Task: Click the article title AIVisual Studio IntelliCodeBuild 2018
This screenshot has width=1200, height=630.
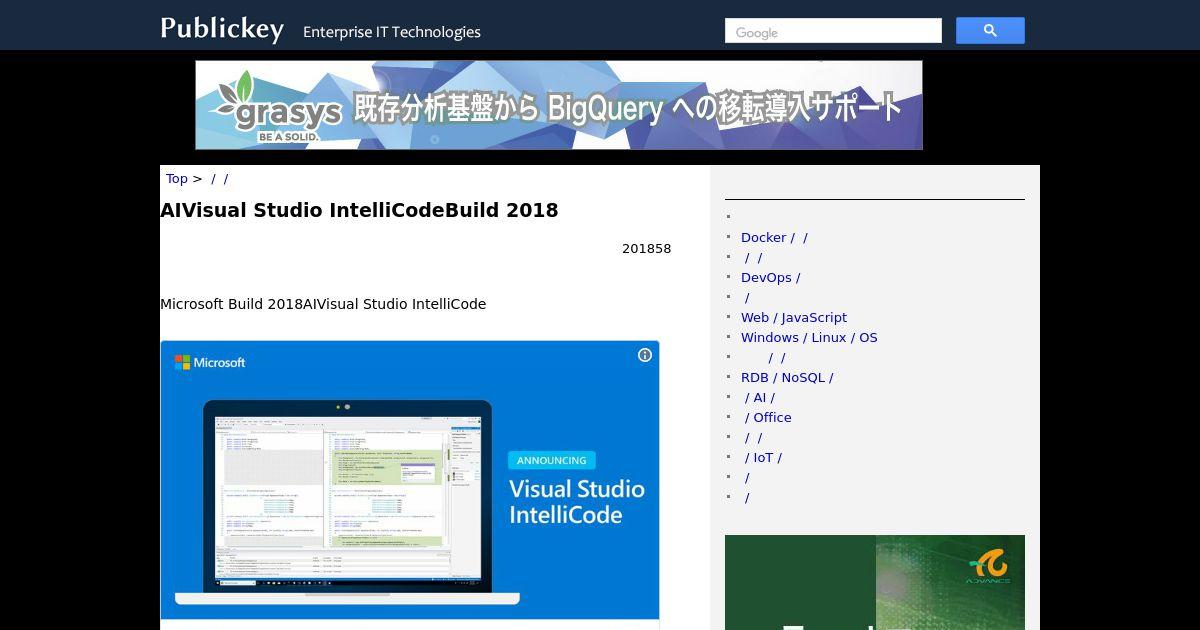Action: [x=359, y=210]
